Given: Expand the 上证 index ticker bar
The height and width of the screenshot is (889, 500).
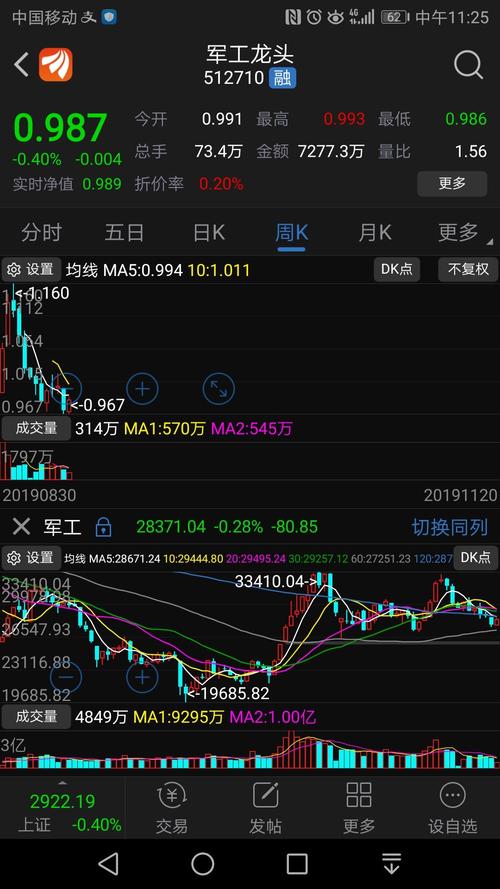Looking at the screenshot, I should pos(62,808).
